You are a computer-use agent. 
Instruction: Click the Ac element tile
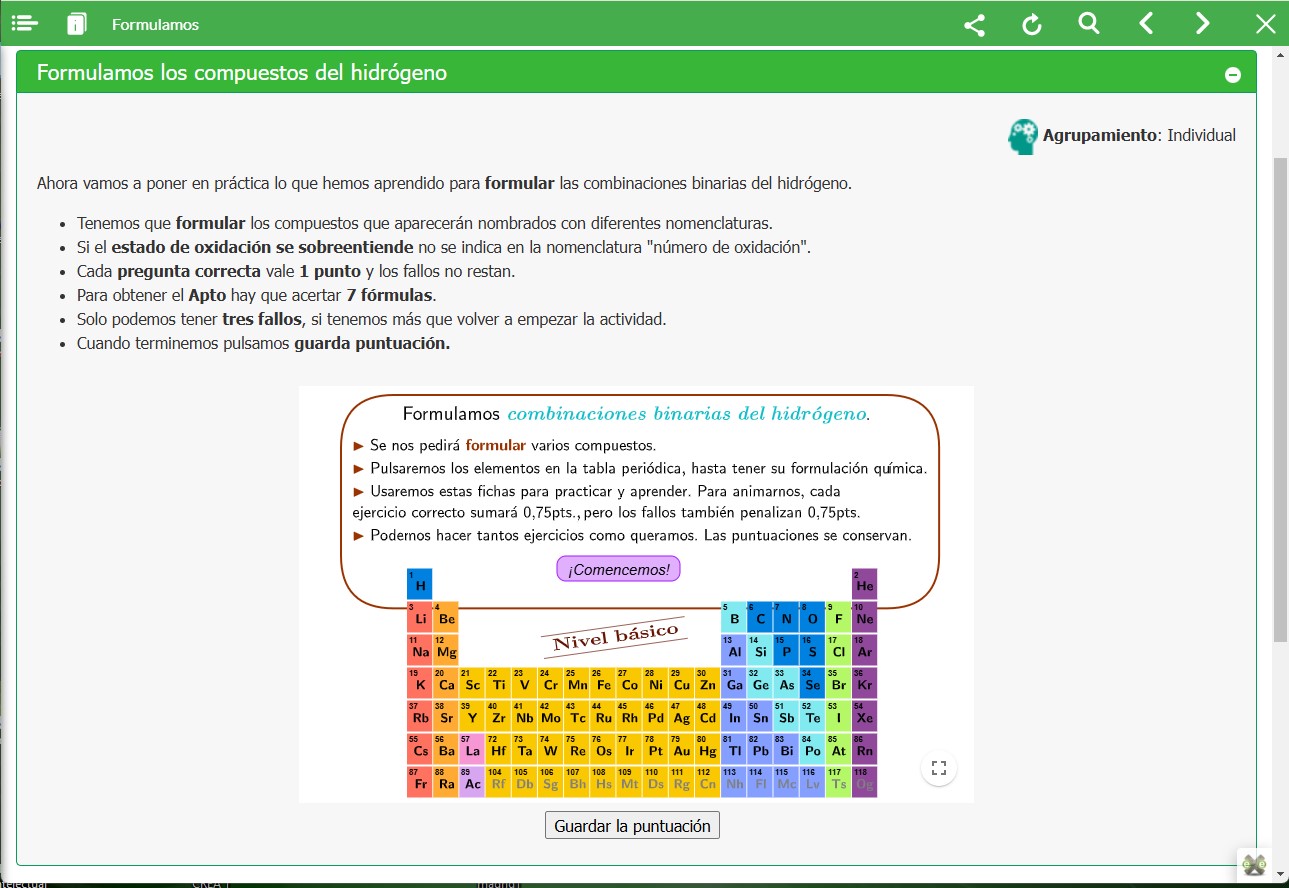(x=472, y=782)
